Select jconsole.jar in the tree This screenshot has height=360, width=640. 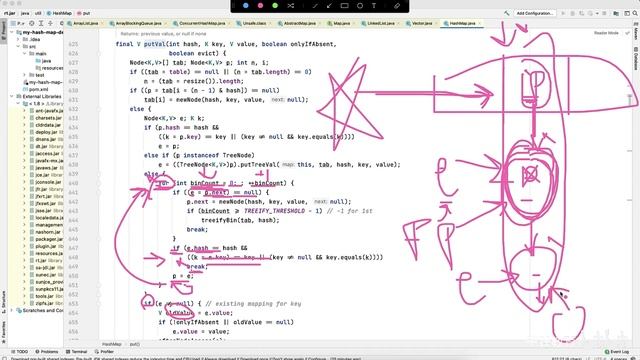tap(46, 182)
